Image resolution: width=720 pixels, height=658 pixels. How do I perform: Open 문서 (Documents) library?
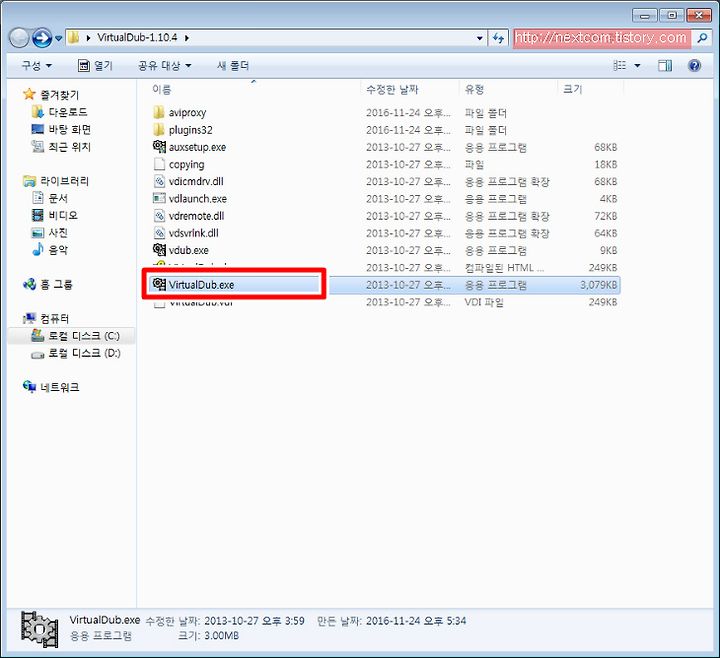point(50,198)
